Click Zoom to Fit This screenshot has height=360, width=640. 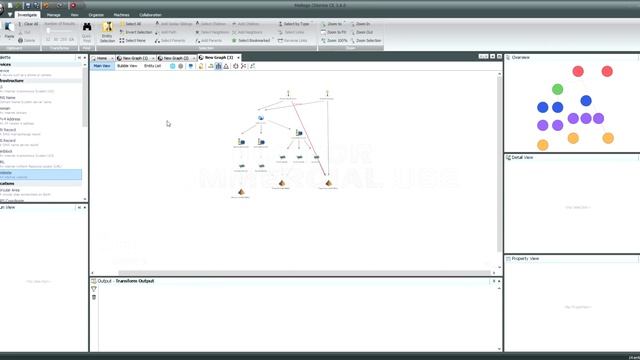pyautogui.click(x=333, y=32)
